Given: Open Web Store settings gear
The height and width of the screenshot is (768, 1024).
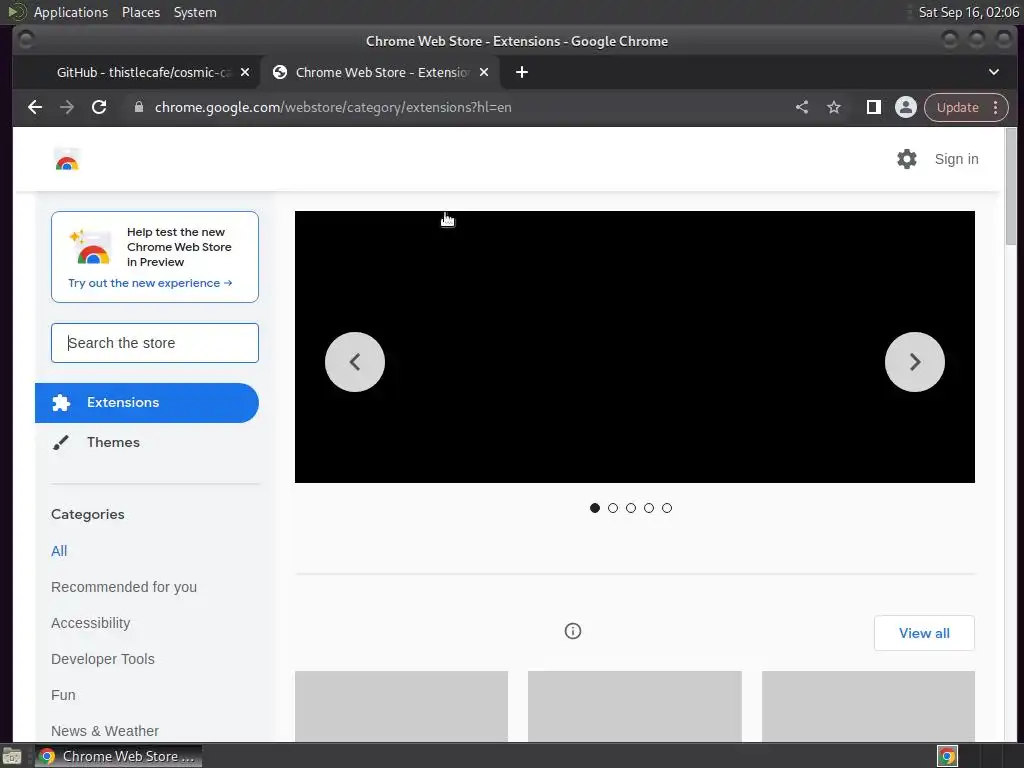Looking at the screenshot, I should pyautogui.click(x=906, y=159).
